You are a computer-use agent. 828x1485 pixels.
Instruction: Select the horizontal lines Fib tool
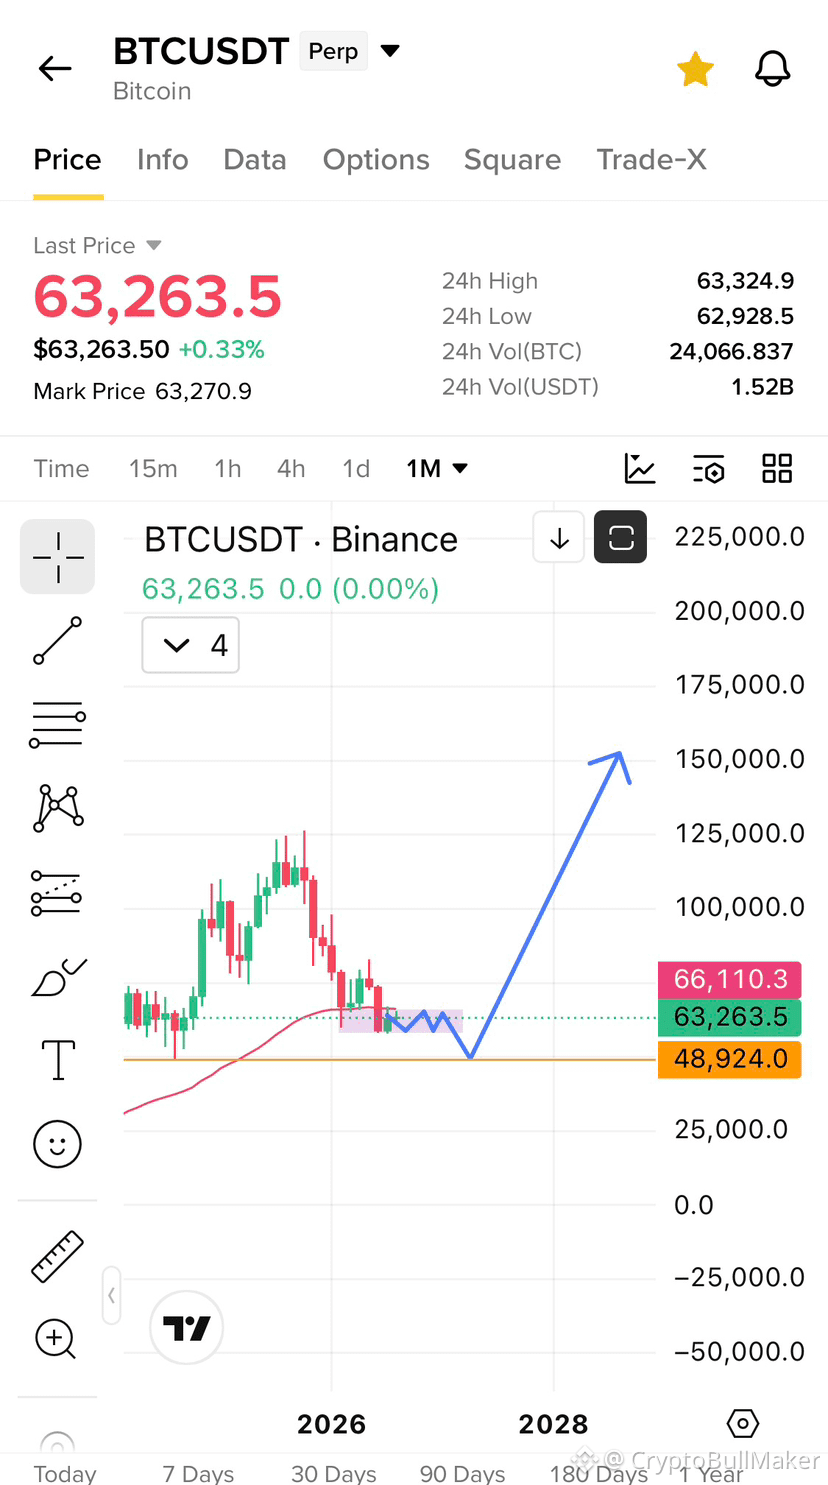click(x=58, y=725)
